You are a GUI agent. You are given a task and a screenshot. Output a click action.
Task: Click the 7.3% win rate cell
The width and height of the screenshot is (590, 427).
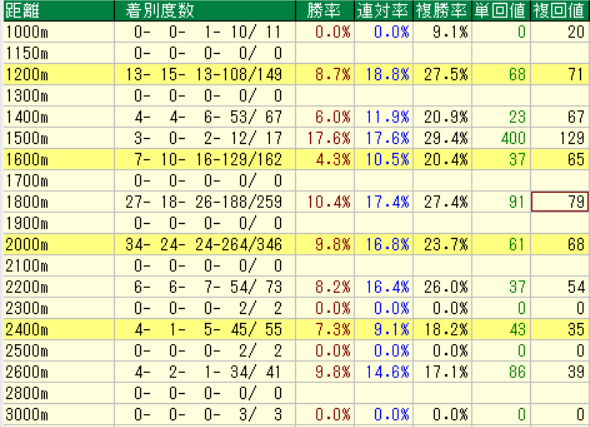coord(325,330)
